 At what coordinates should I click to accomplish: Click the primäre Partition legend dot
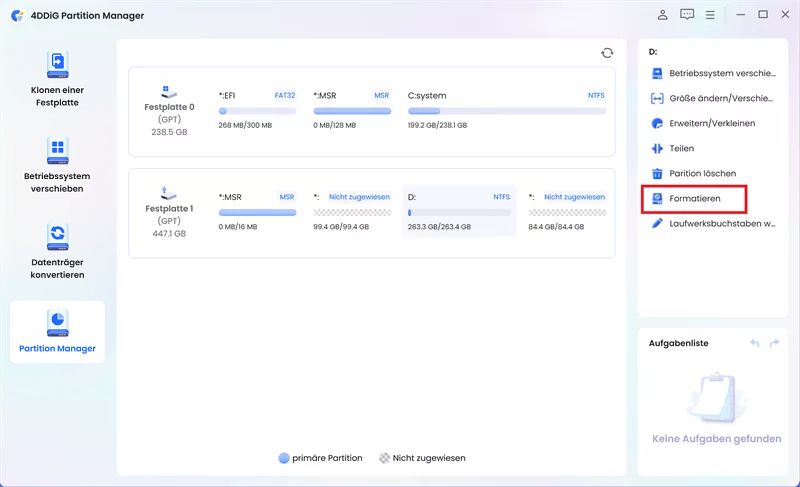[x=284, y=458]
